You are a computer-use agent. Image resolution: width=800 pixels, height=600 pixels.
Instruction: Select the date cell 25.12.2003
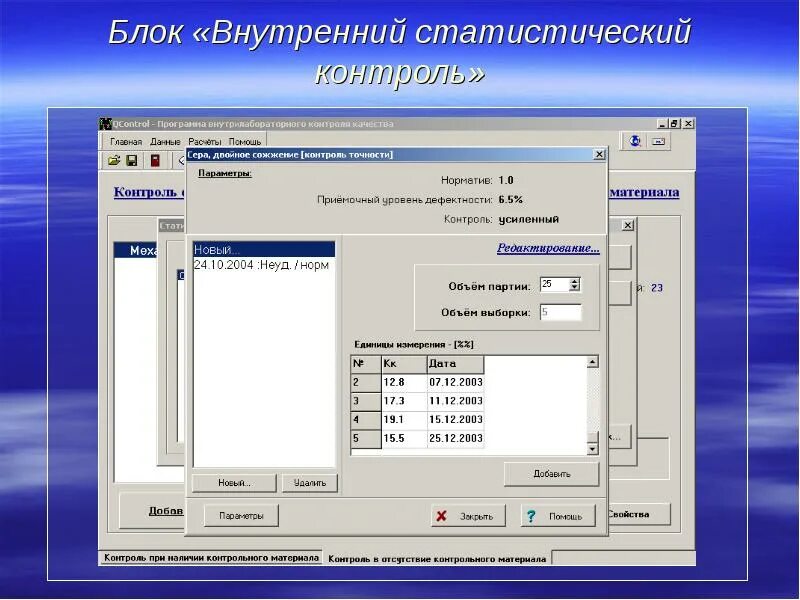(455, 439)
